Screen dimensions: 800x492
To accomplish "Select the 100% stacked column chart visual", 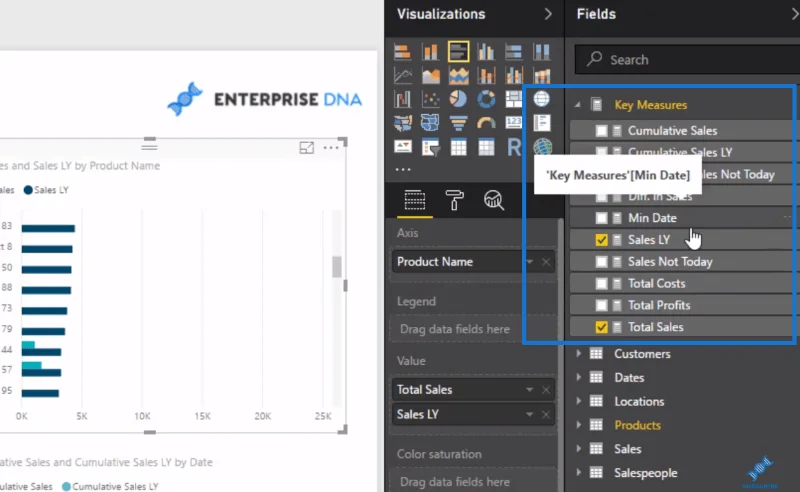I will (x=541, y=52).
